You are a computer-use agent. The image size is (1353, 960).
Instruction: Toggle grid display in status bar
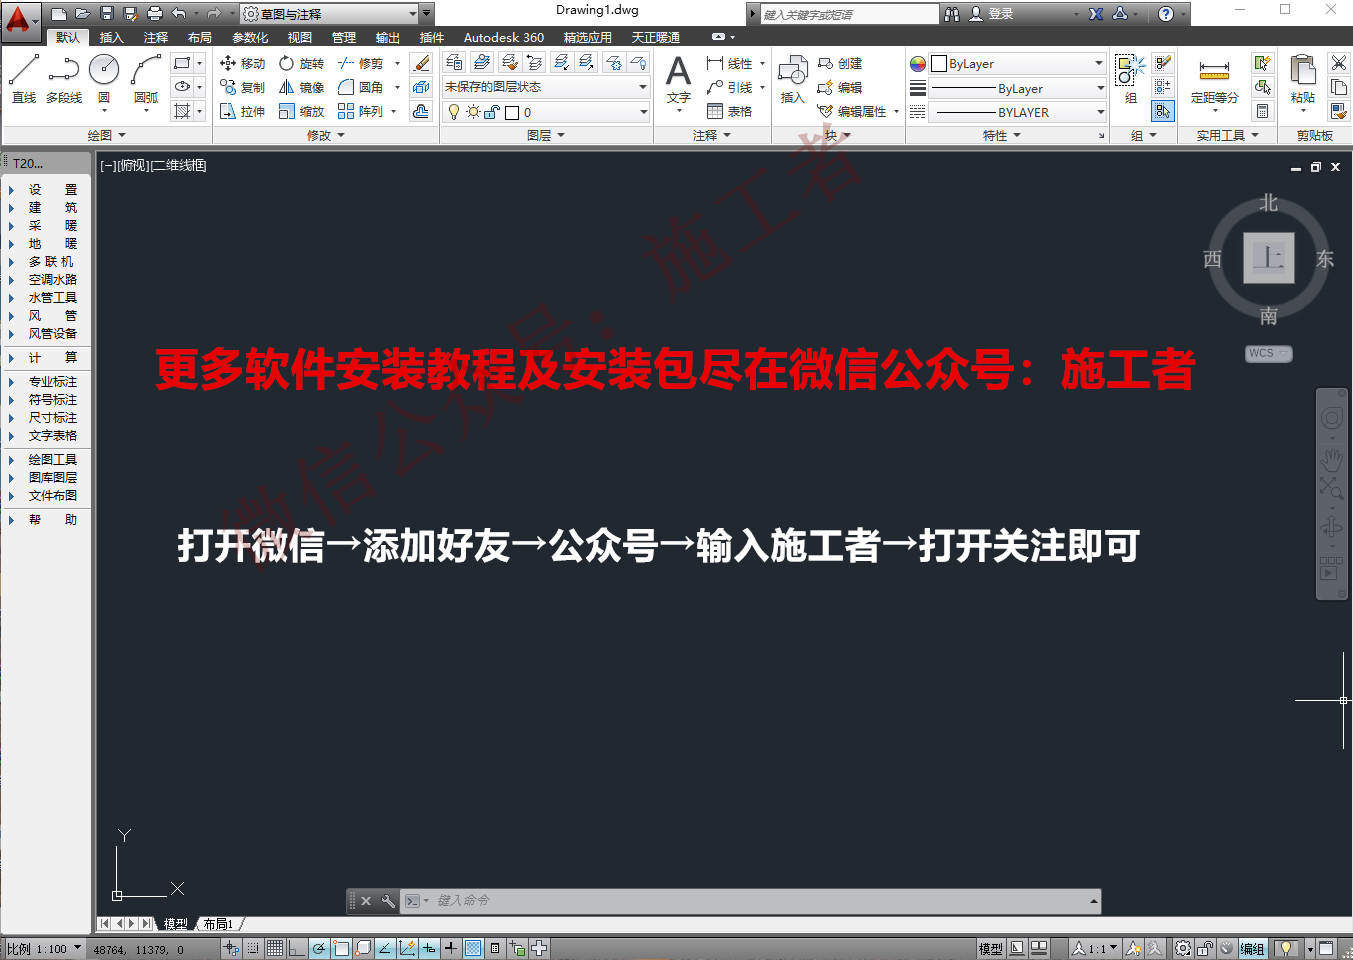[274, 948]
